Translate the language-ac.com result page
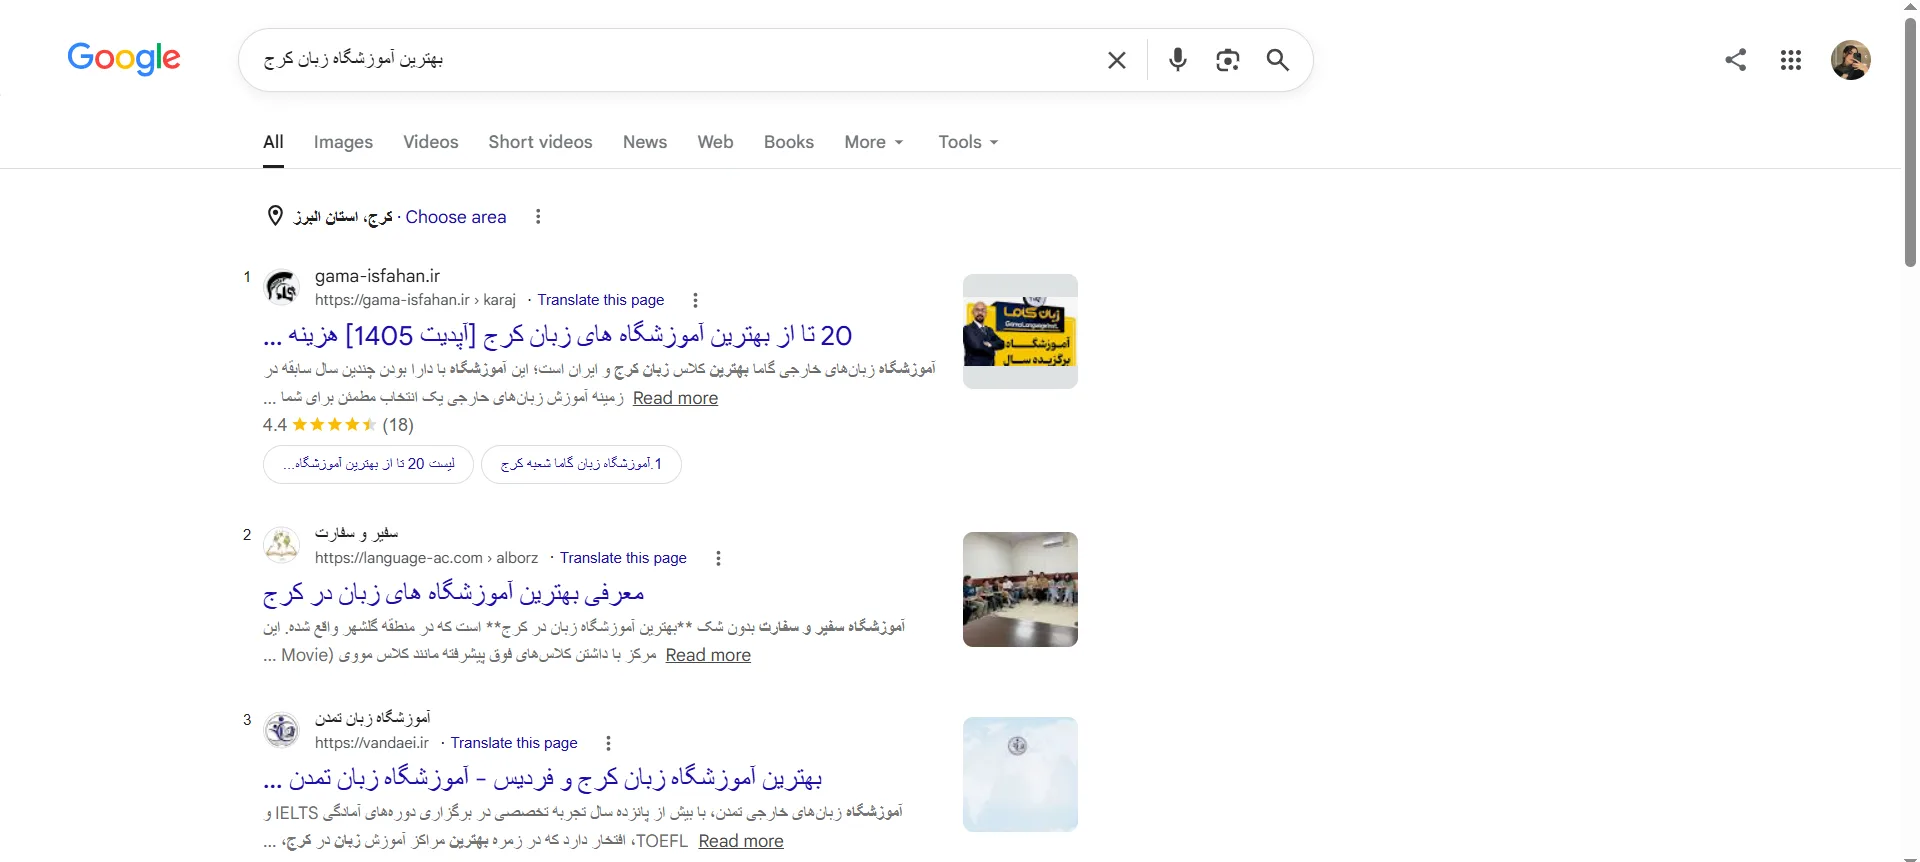 click(623, 558)
